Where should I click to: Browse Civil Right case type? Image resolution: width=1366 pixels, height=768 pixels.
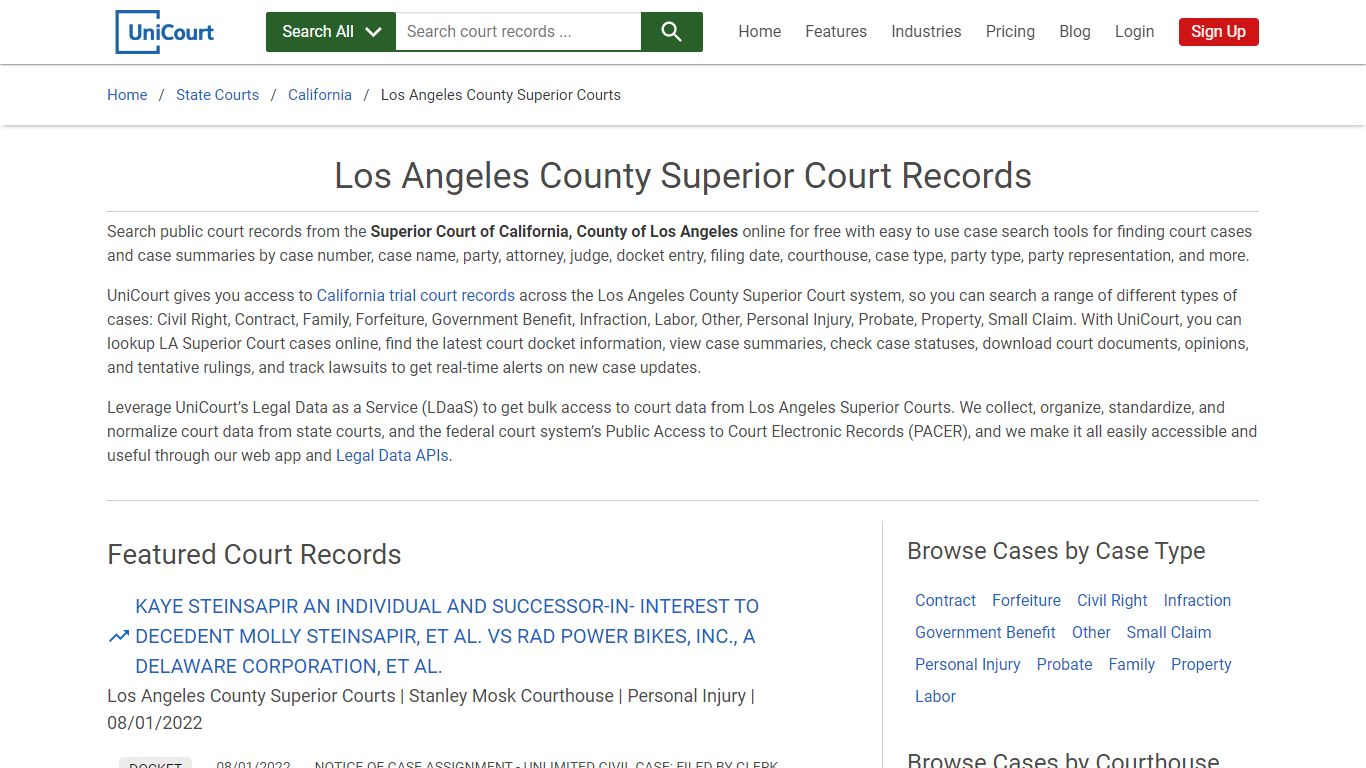tap(1112, 601)
